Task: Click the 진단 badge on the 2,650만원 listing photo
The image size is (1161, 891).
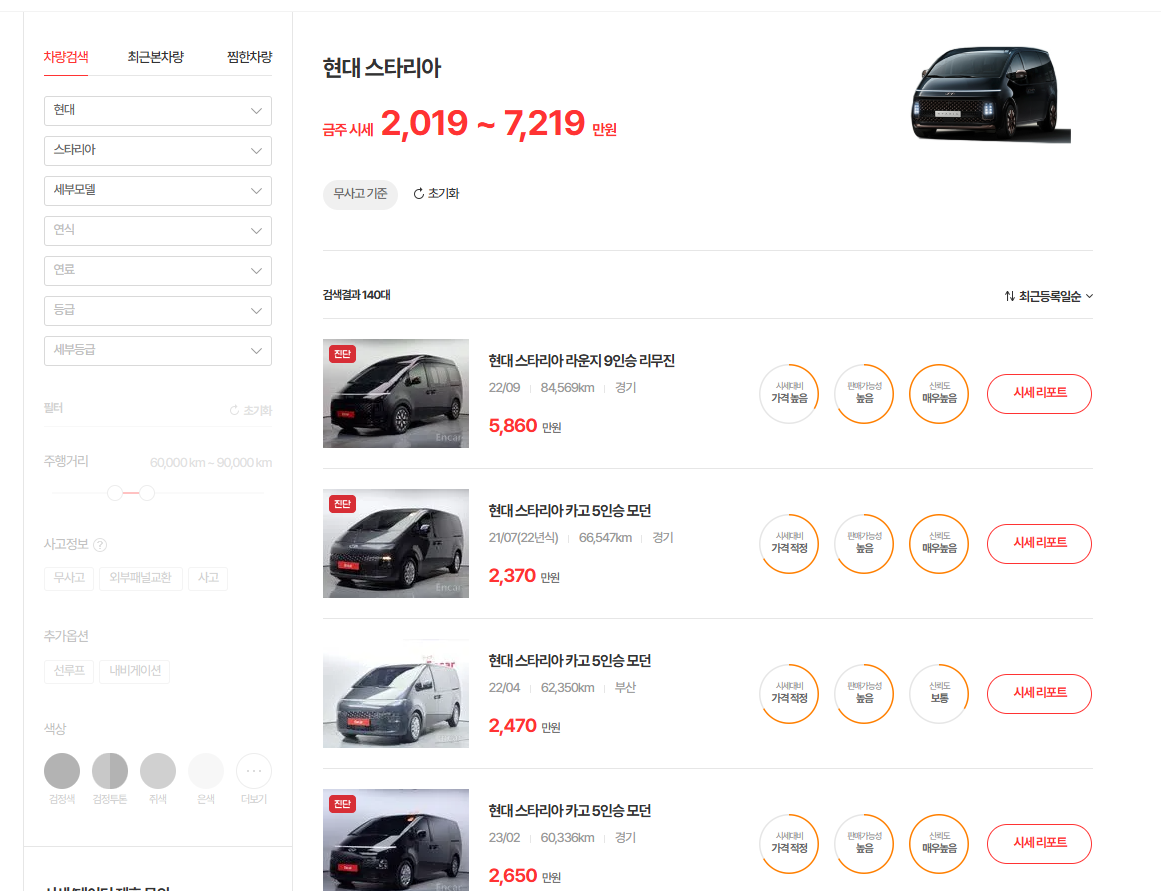Action: pyautogui.click(x=342, y=804)
